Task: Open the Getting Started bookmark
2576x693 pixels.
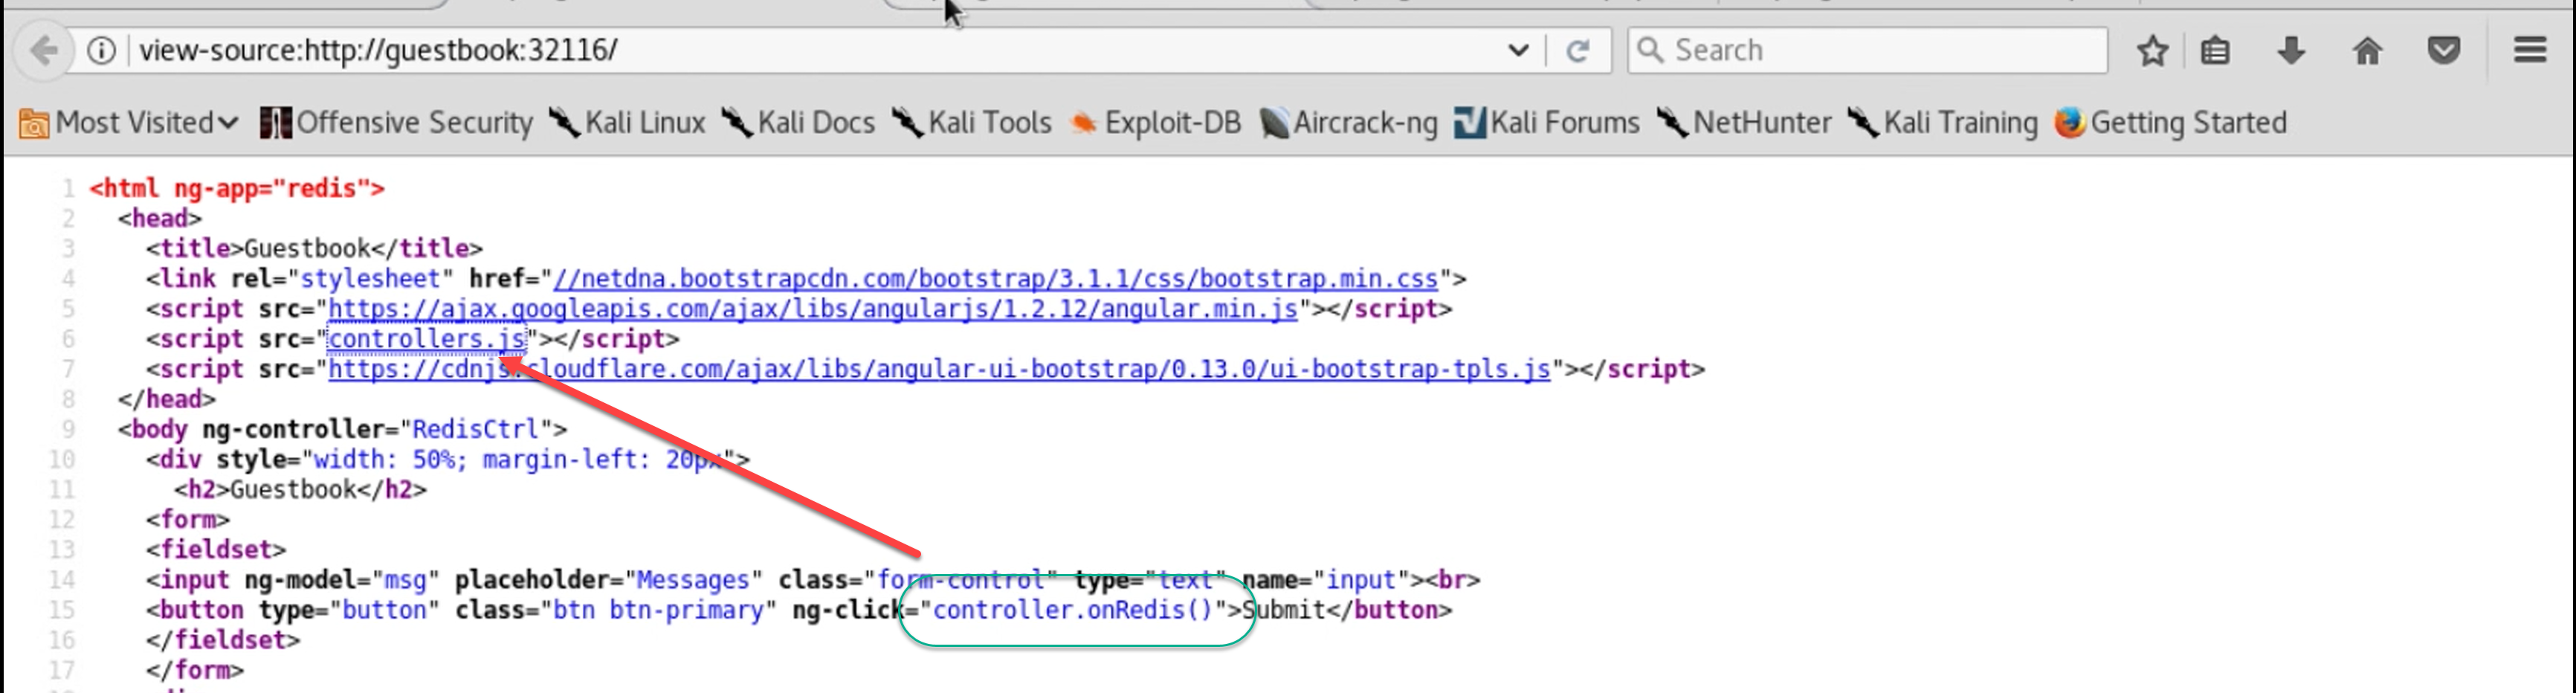Action: [2170, 123]
